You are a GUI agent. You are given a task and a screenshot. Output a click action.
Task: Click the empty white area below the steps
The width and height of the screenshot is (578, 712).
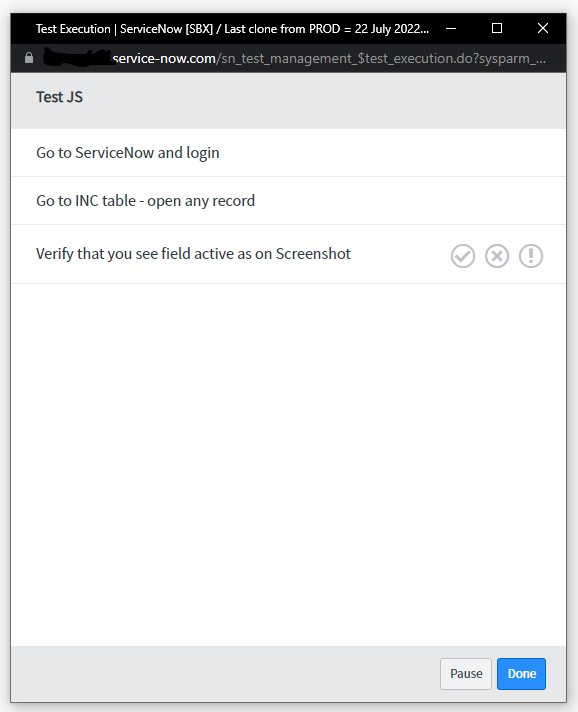(x=288, y=465)
